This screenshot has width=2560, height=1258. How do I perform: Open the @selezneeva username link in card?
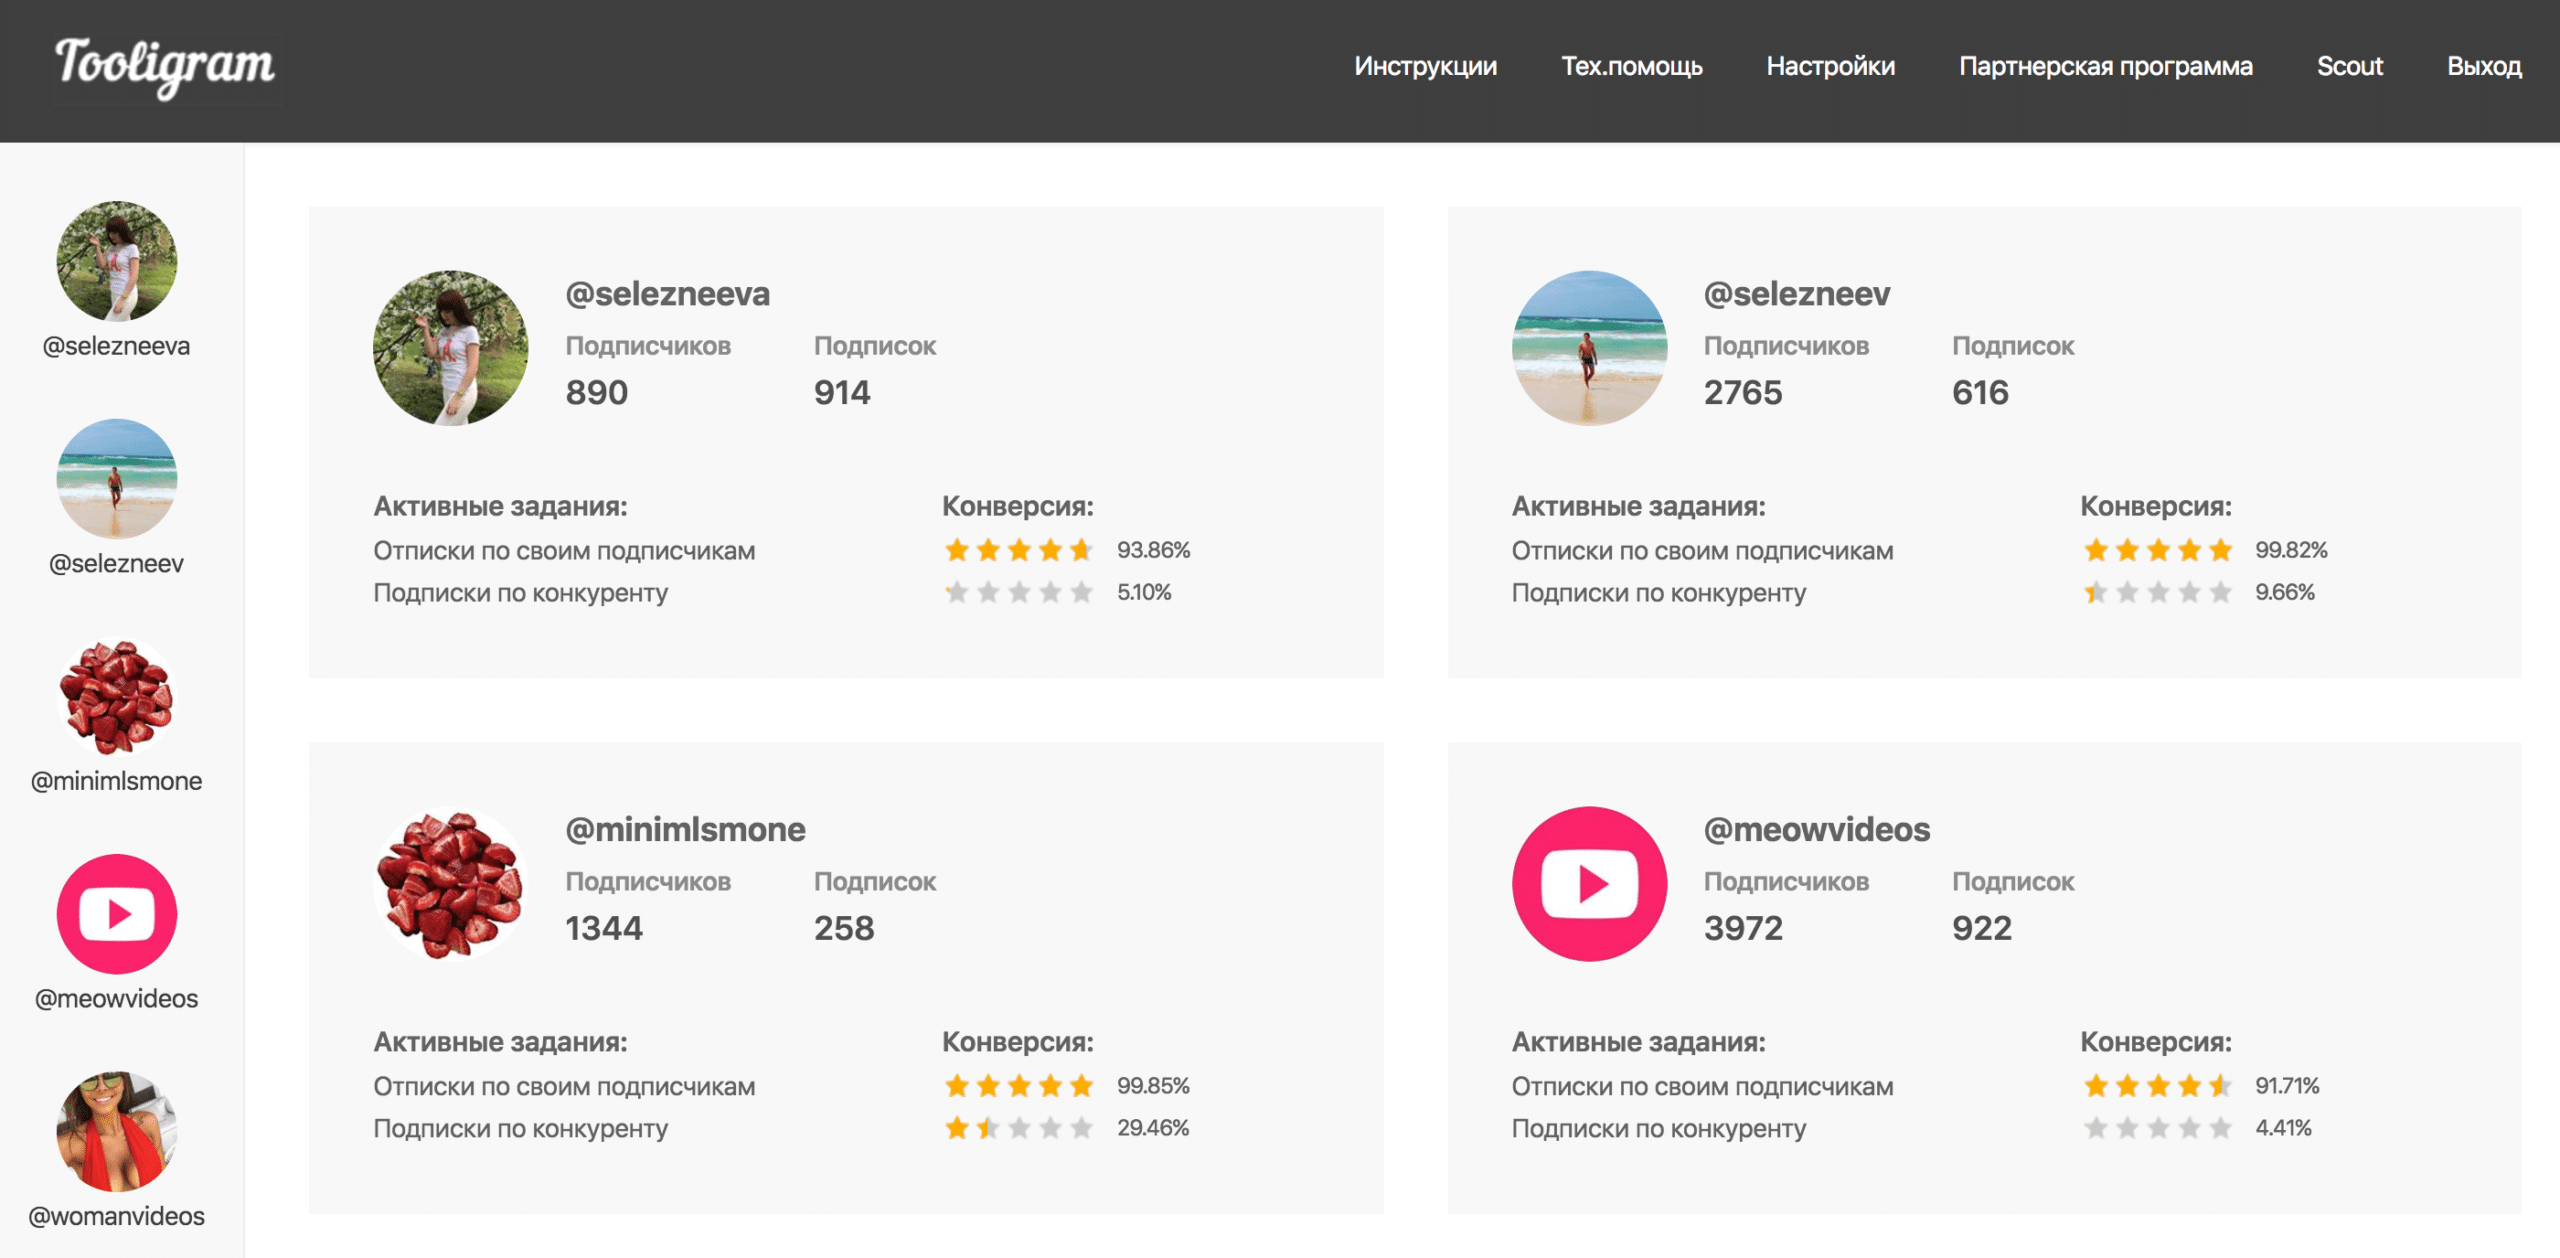pos(667,294)
